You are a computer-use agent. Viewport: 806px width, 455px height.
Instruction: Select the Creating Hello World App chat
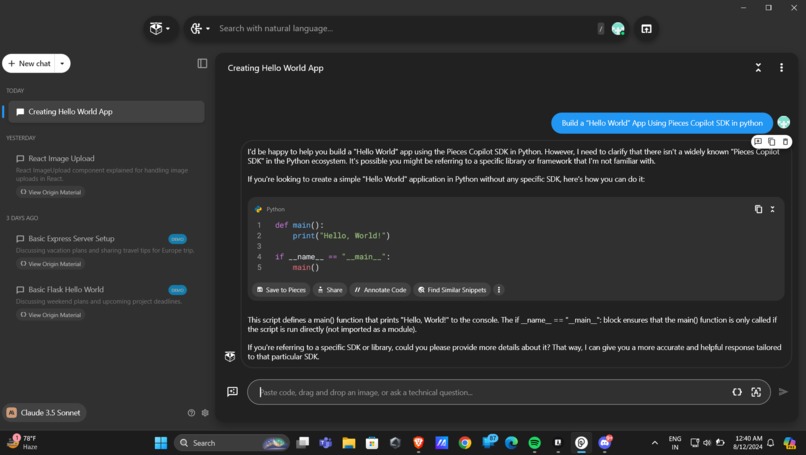point(106,112)
